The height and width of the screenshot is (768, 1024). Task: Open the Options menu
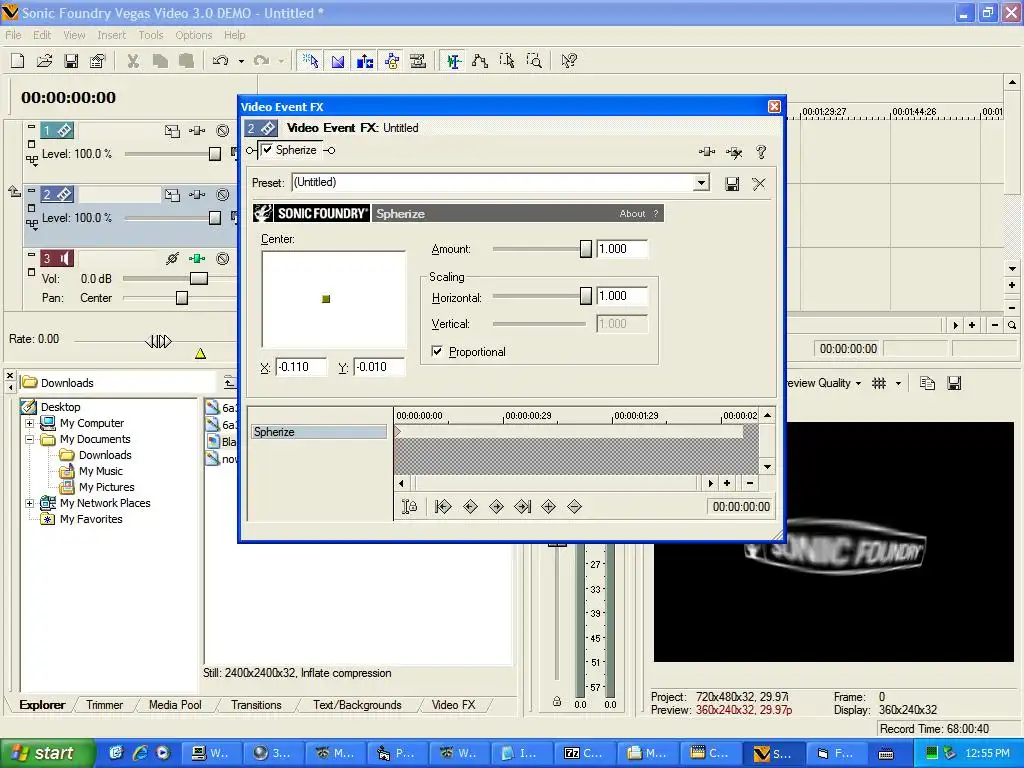click(193, 35)
